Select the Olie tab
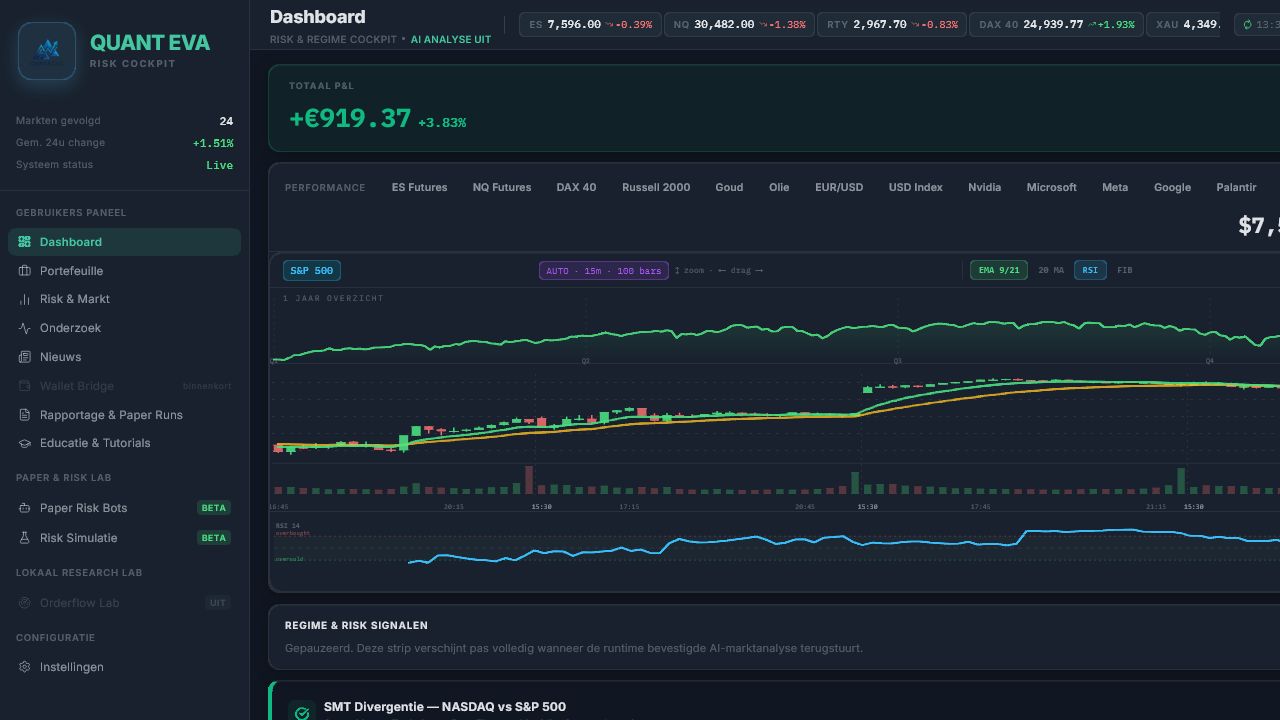This screenshot has width=1280, height=720. 779,188
